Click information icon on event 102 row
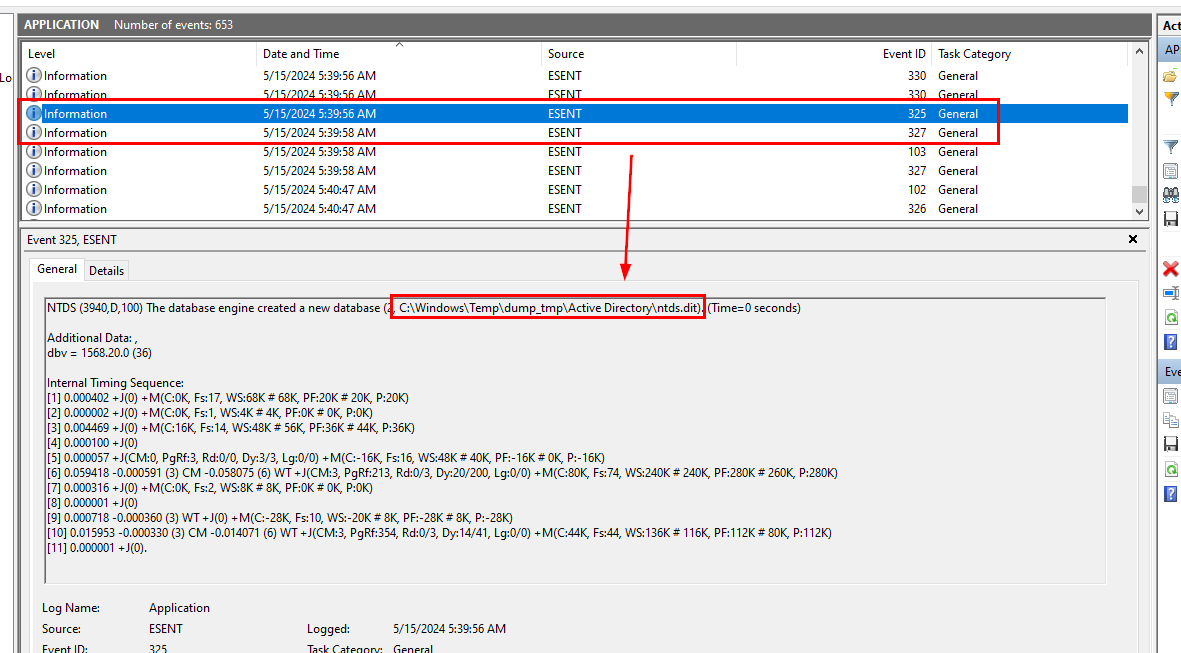 click(34, 189)
